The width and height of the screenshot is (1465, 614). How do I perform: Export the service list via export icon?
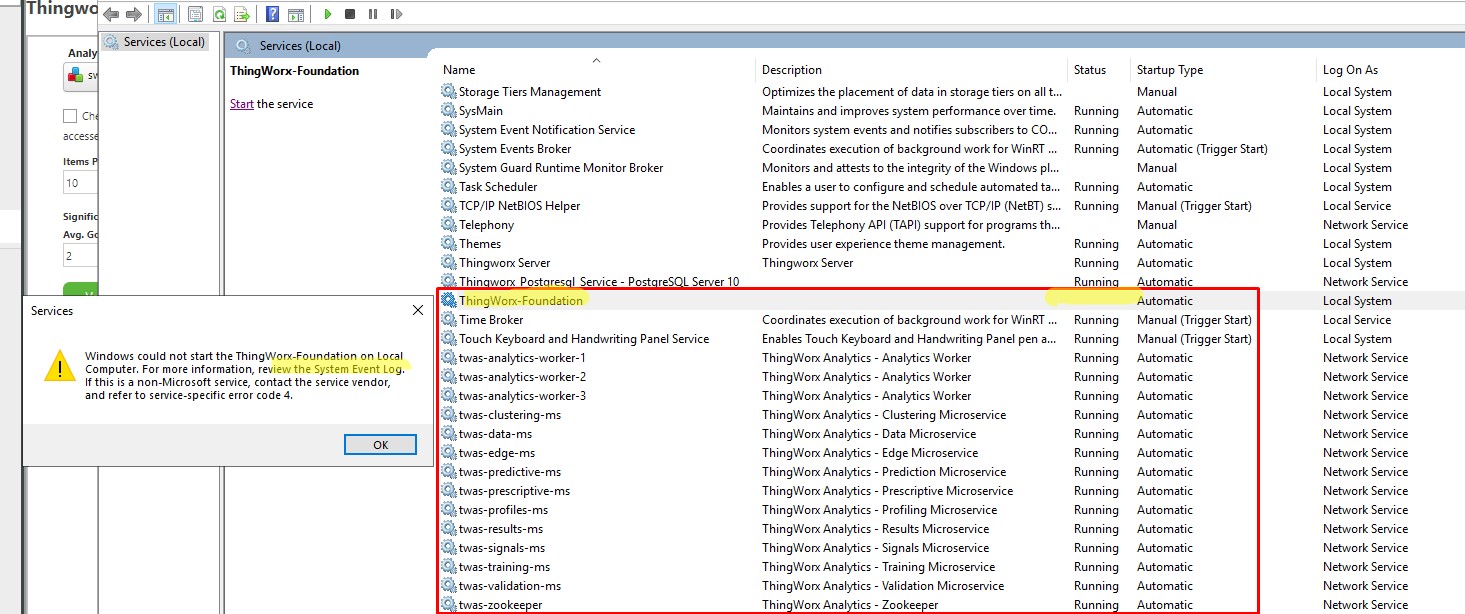coord(242,14)
